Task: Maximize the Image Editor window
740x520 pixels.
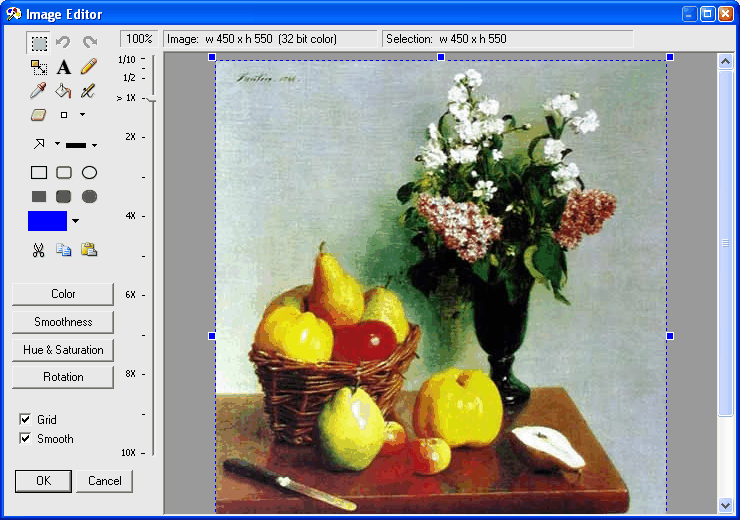Action: (707, 14)
